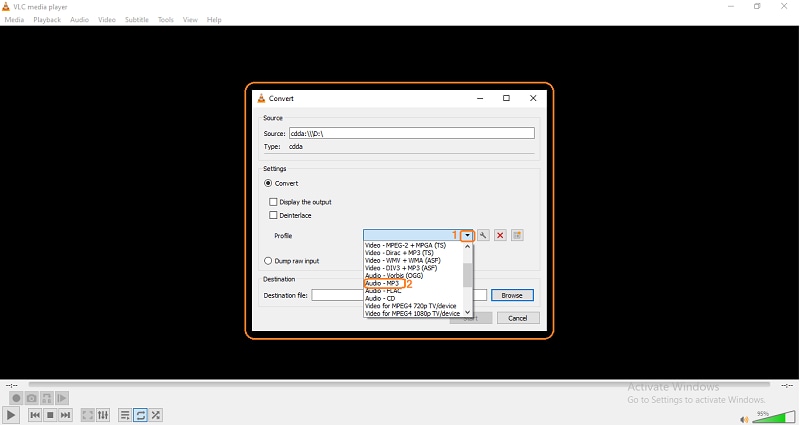Click the Browse button

pyautogui.click(x=512, y=295)
